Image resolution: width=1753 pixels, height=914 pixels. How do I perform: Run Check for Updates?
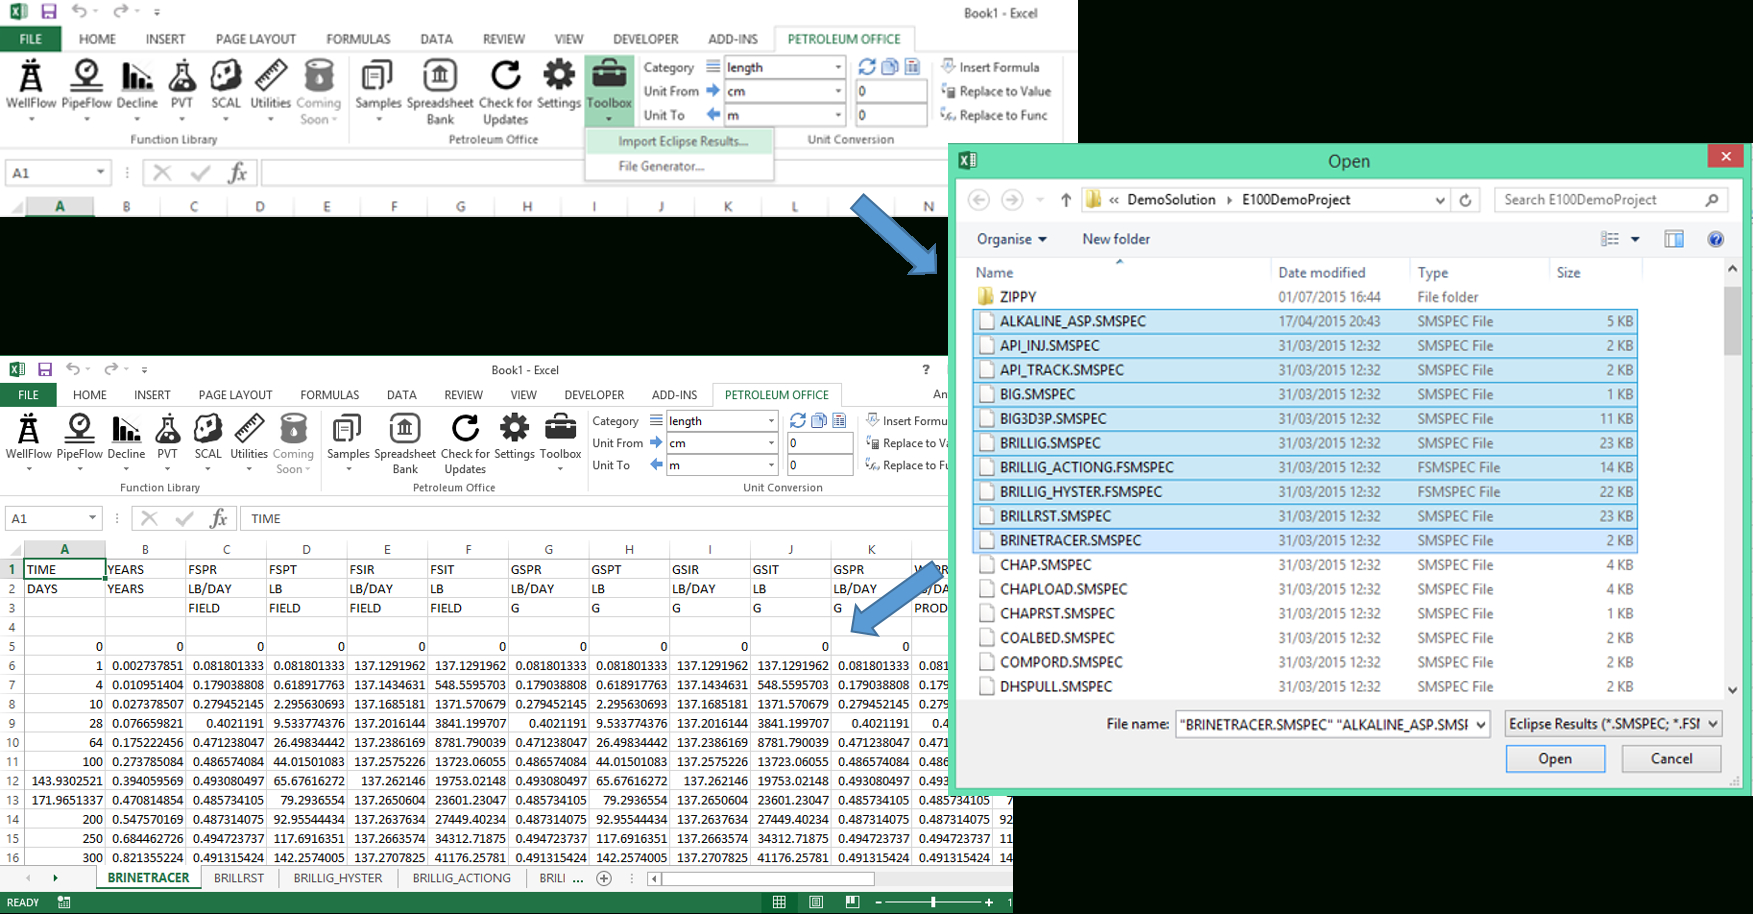click(x=504, y=90)
